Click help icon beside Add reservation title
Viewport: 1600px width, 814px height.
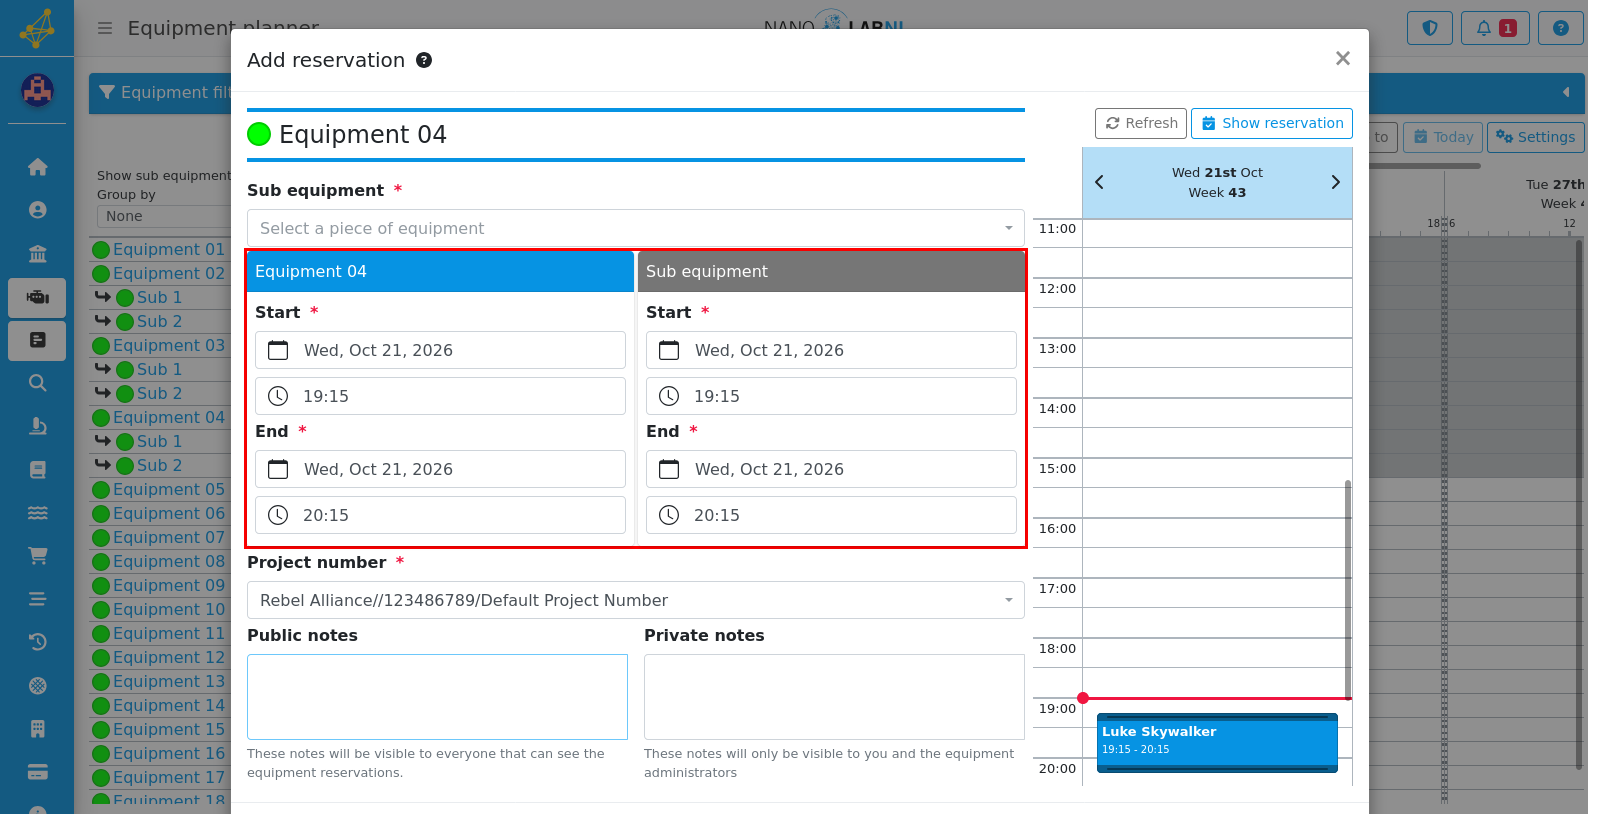pyautogui.click(x=424, y=60)
